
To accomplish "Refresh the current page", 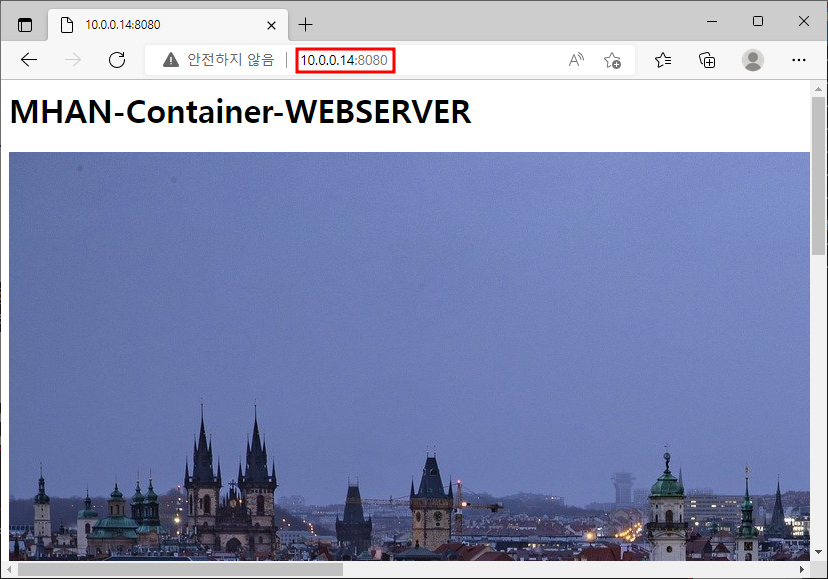I will click(117, 60).
